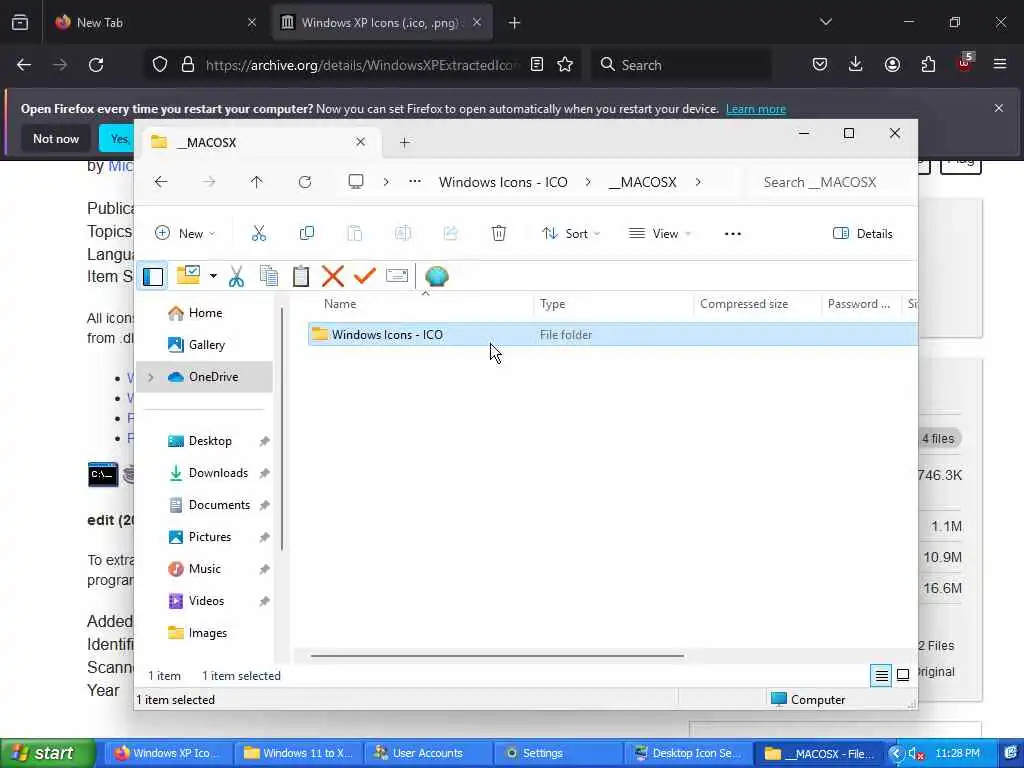Screen dimensions: 1024x768
Task: Click the Rename icon in classic toolbar
Action: 396,276
